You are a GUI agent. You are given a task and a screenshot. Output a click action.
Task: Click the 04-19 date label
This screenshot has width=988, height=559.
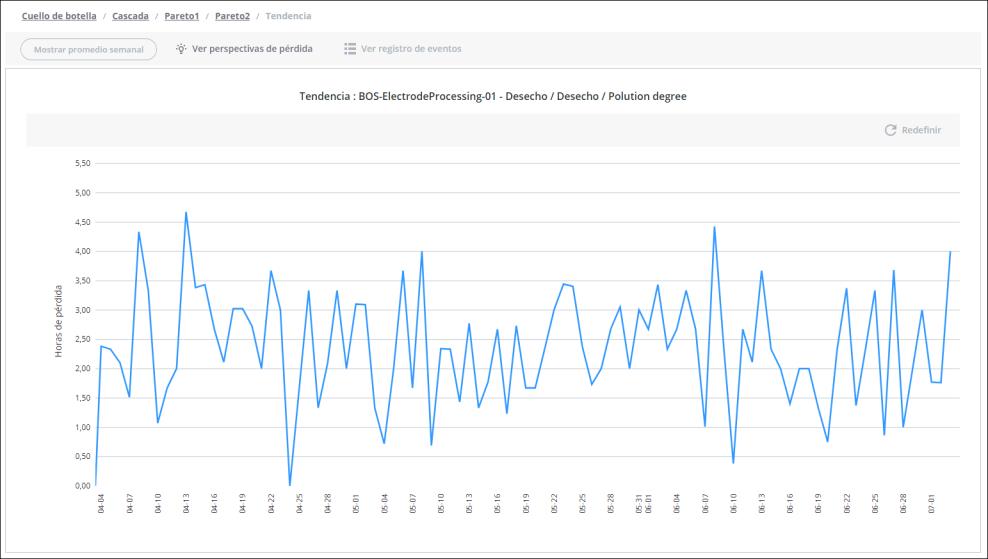click(x=243, y=504)
